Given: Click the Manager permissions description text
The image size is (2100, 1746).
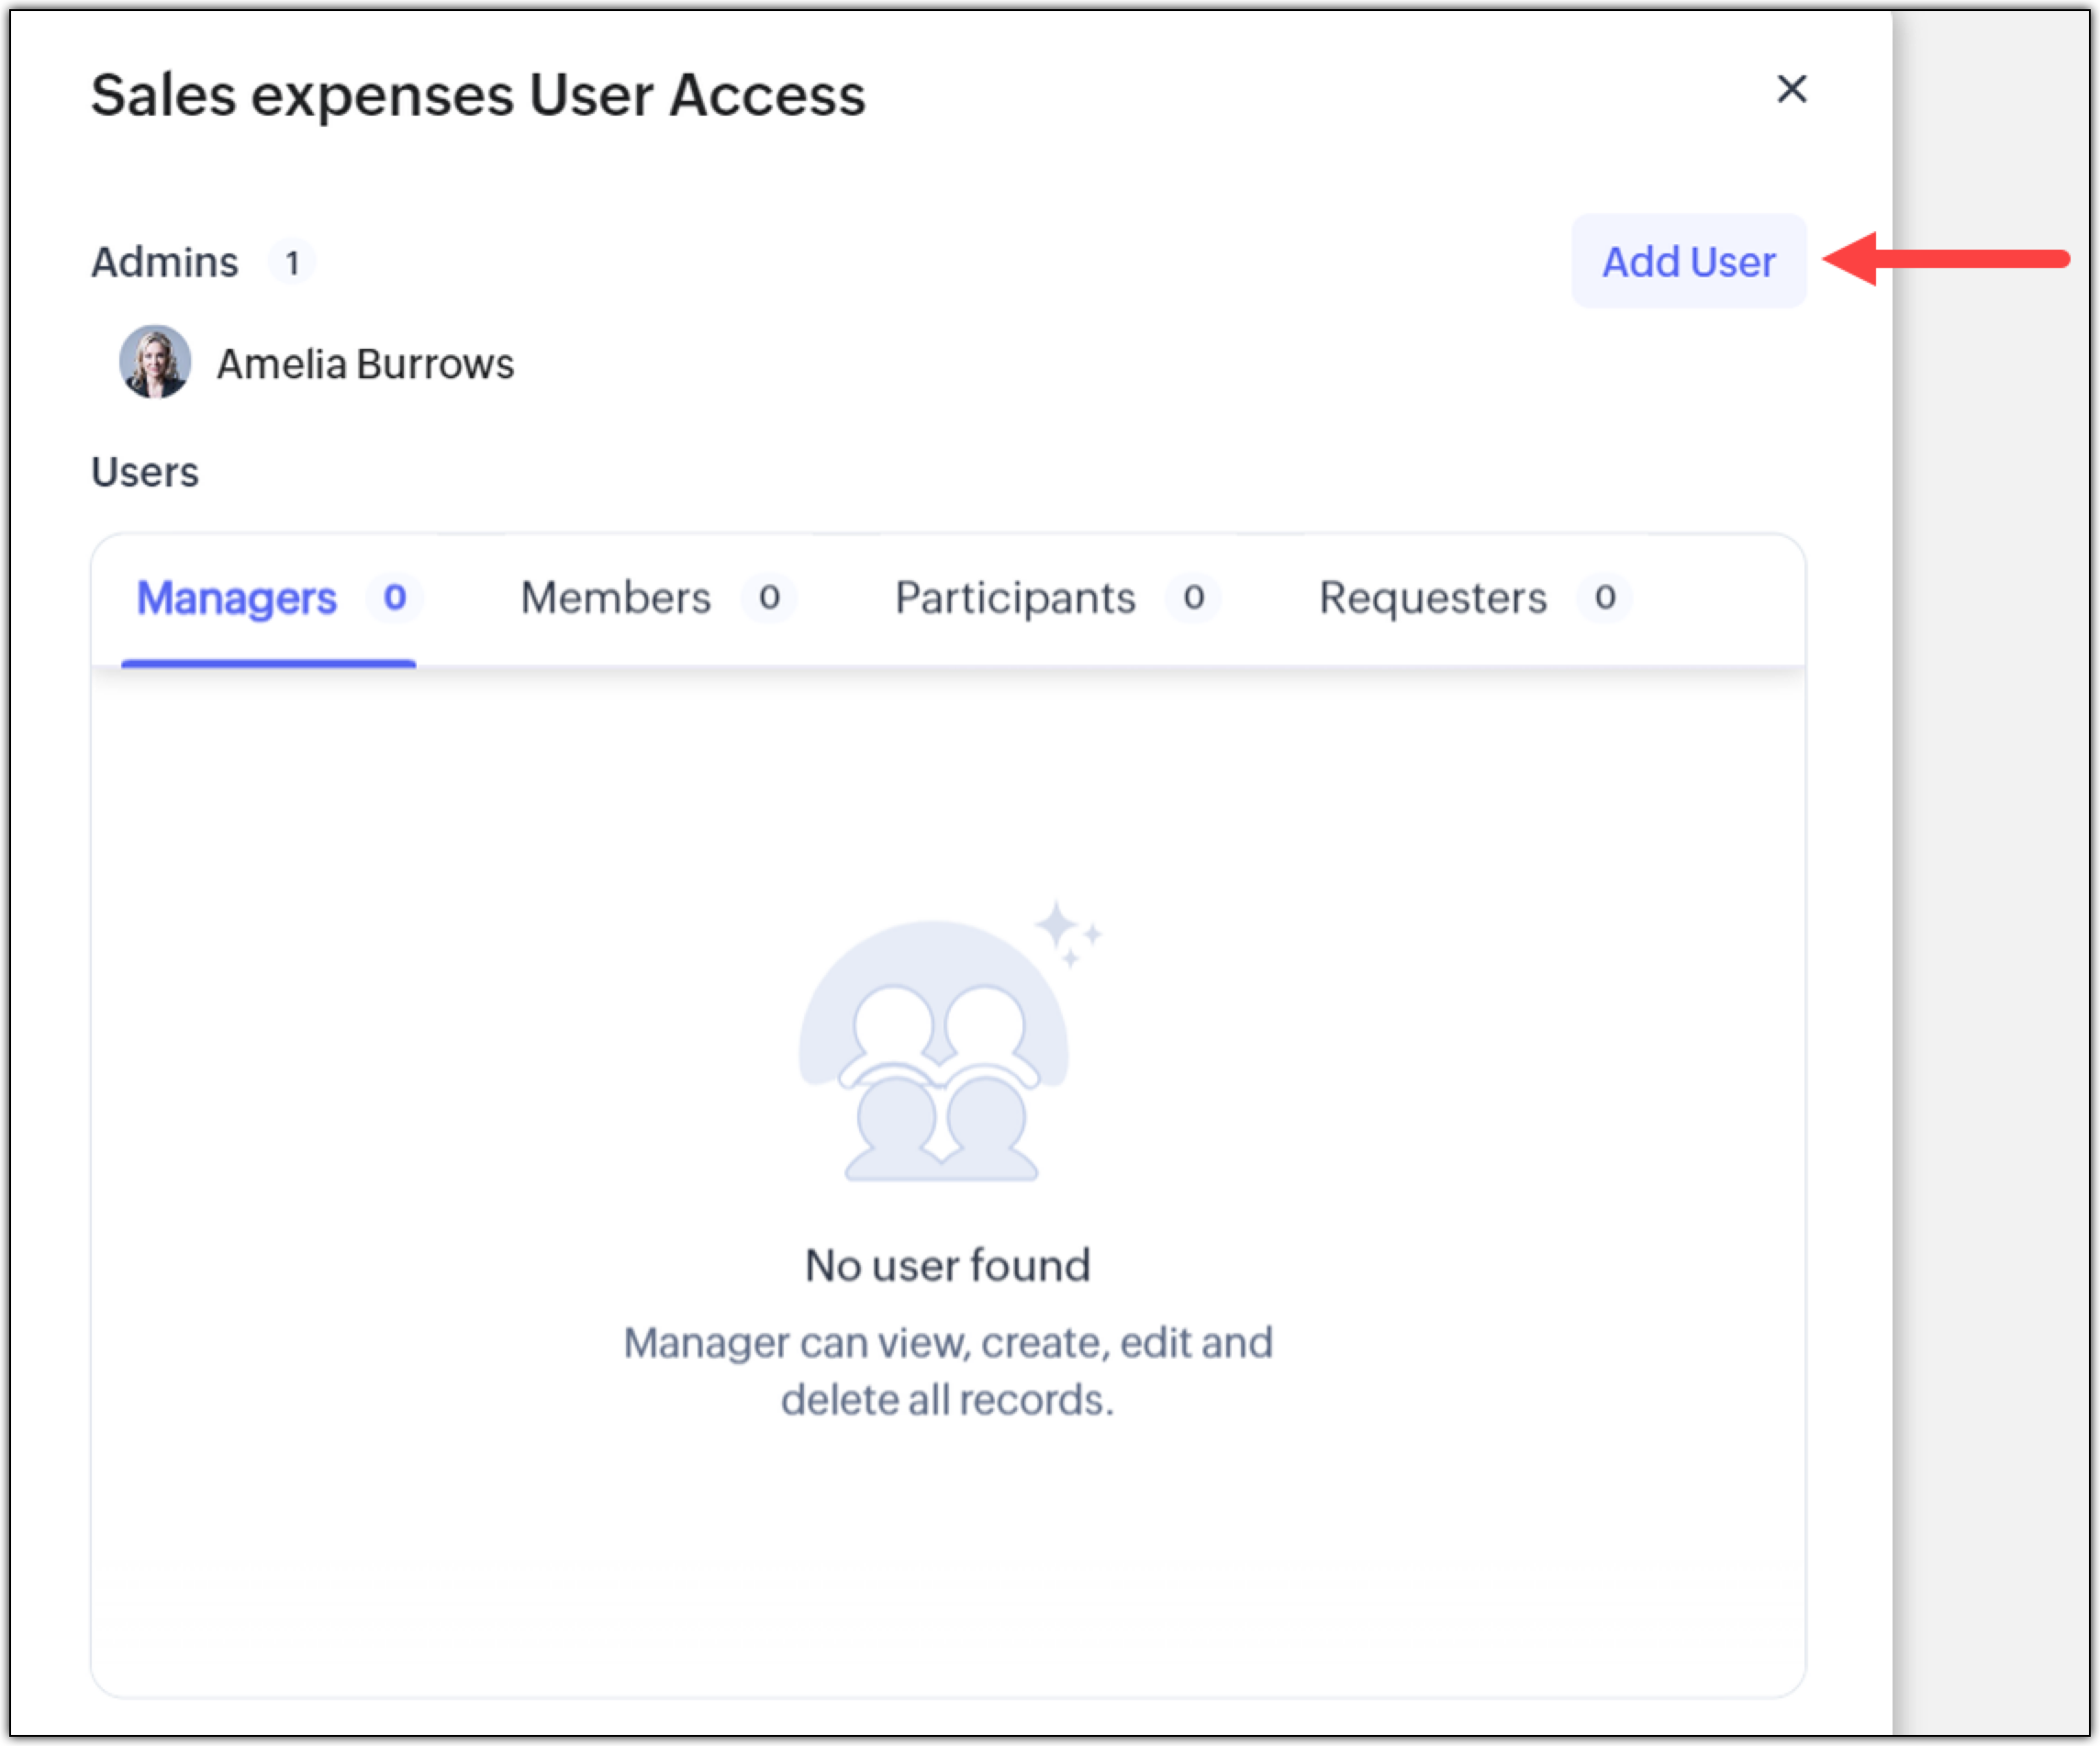Looking at the screenshot, I should 947,1370.
